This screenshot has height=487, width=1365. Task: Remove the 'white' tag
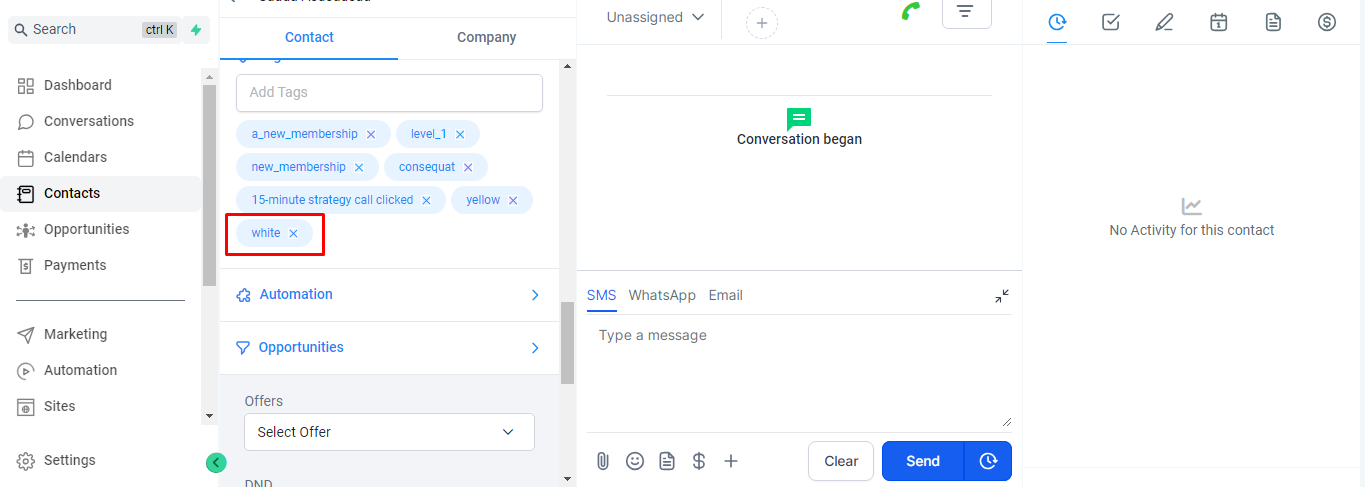pos(293,233)
